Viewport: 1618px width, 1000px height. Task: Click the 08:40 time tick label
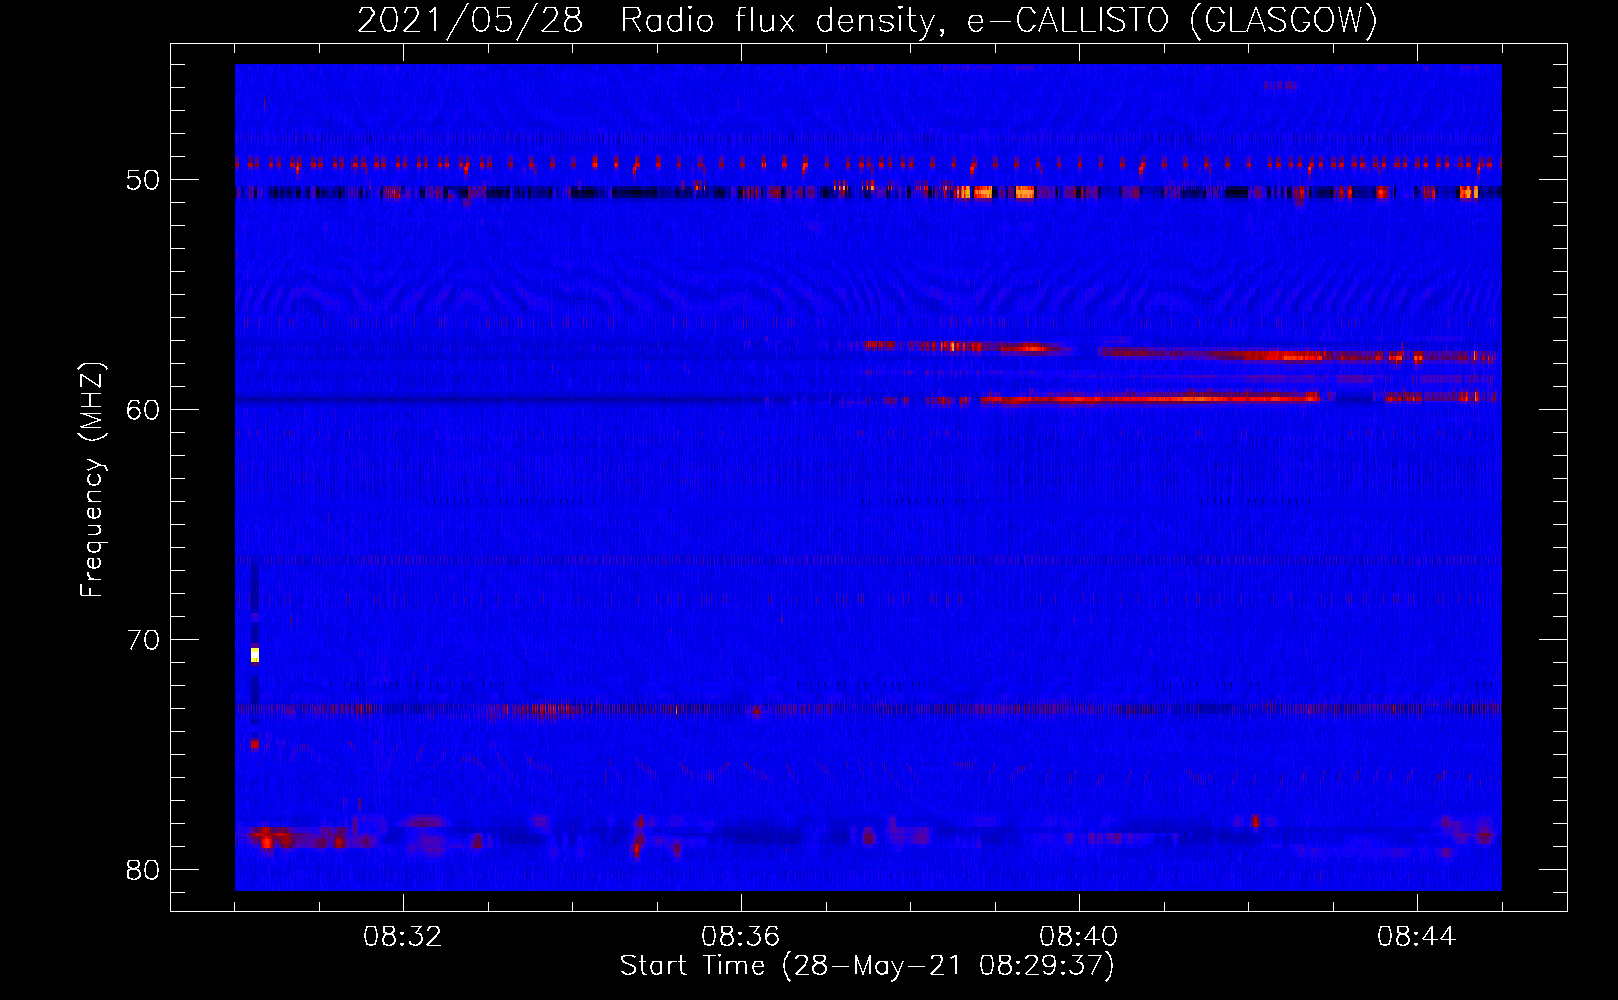(x=1079, y=937)
